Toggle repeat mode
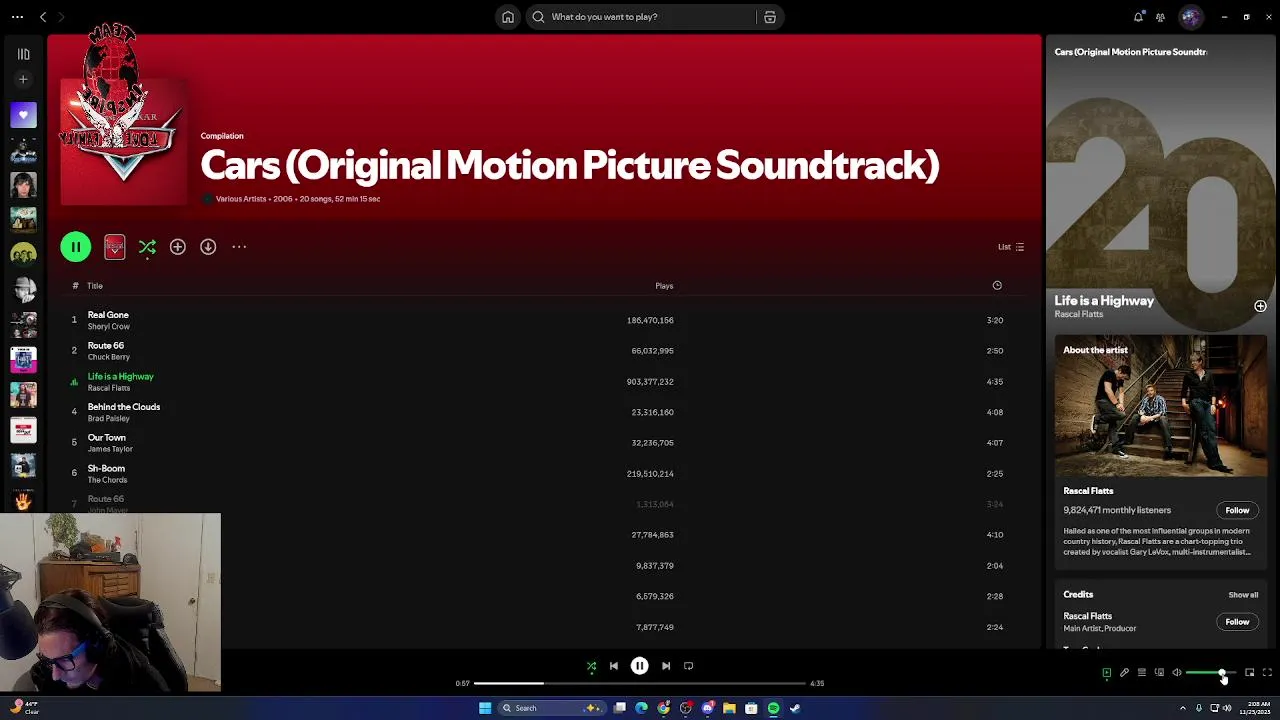Screen dimensions: 1280x720 click(688, 666)
